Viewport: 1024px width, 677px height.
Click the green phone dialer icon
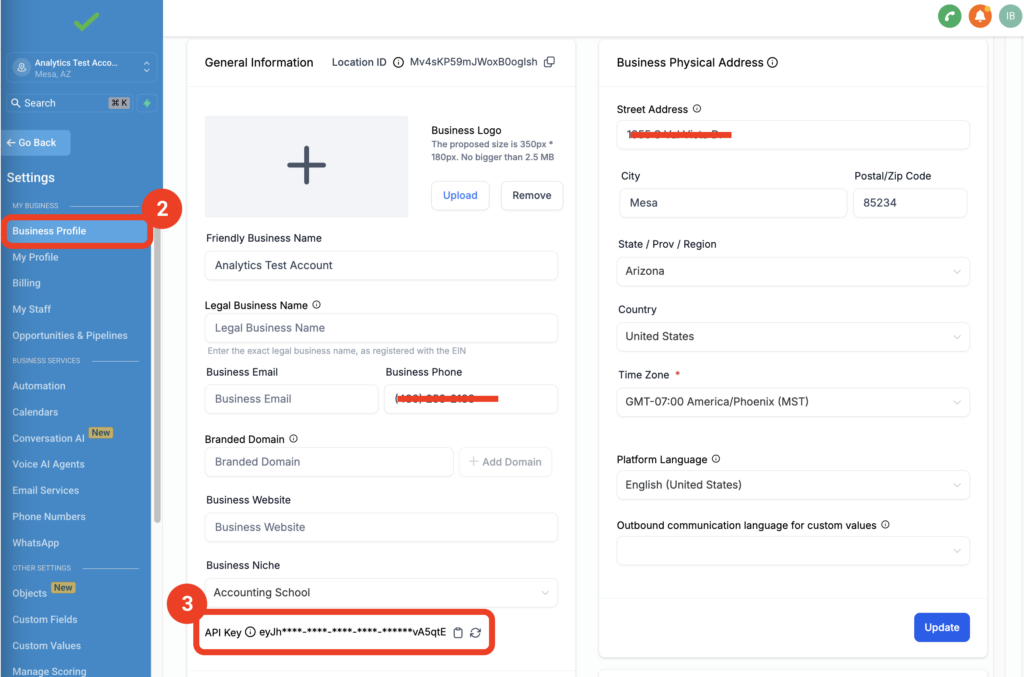coord(949,16)
